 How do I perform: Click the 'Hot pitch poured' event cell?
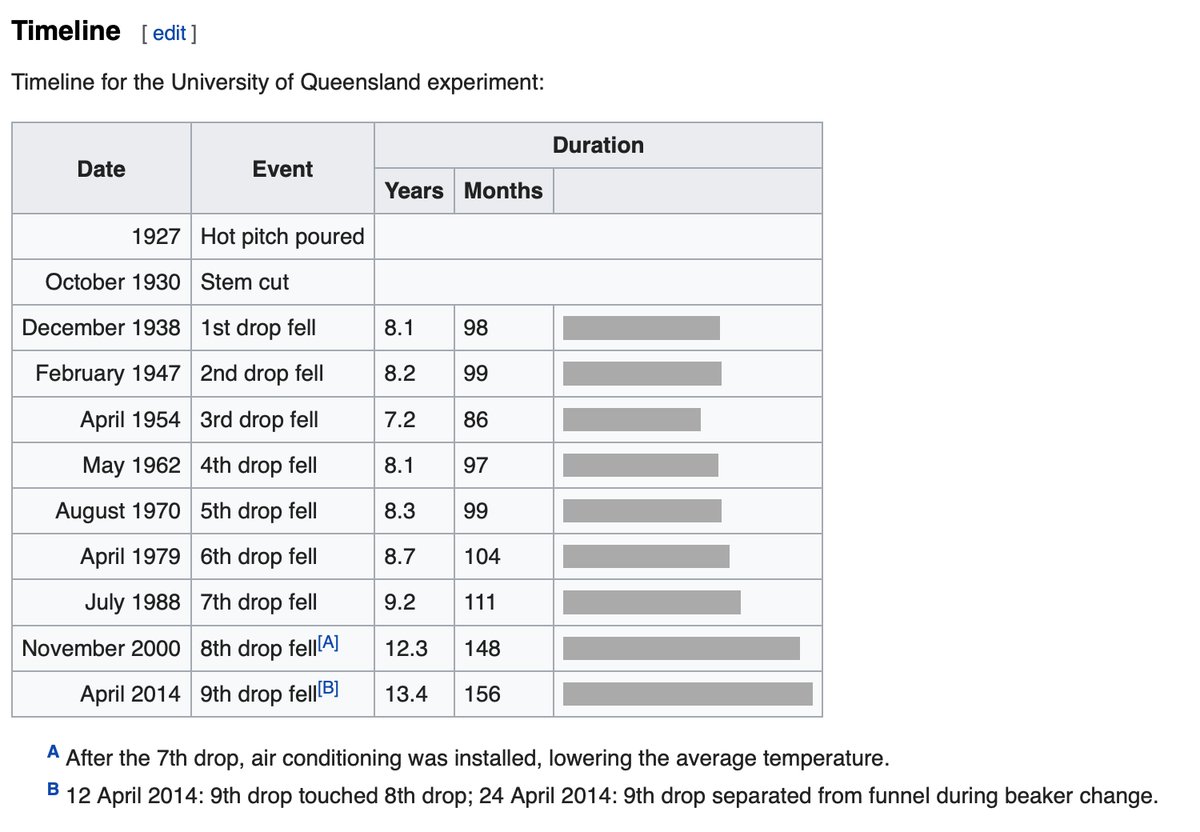(x=282, y=237)
